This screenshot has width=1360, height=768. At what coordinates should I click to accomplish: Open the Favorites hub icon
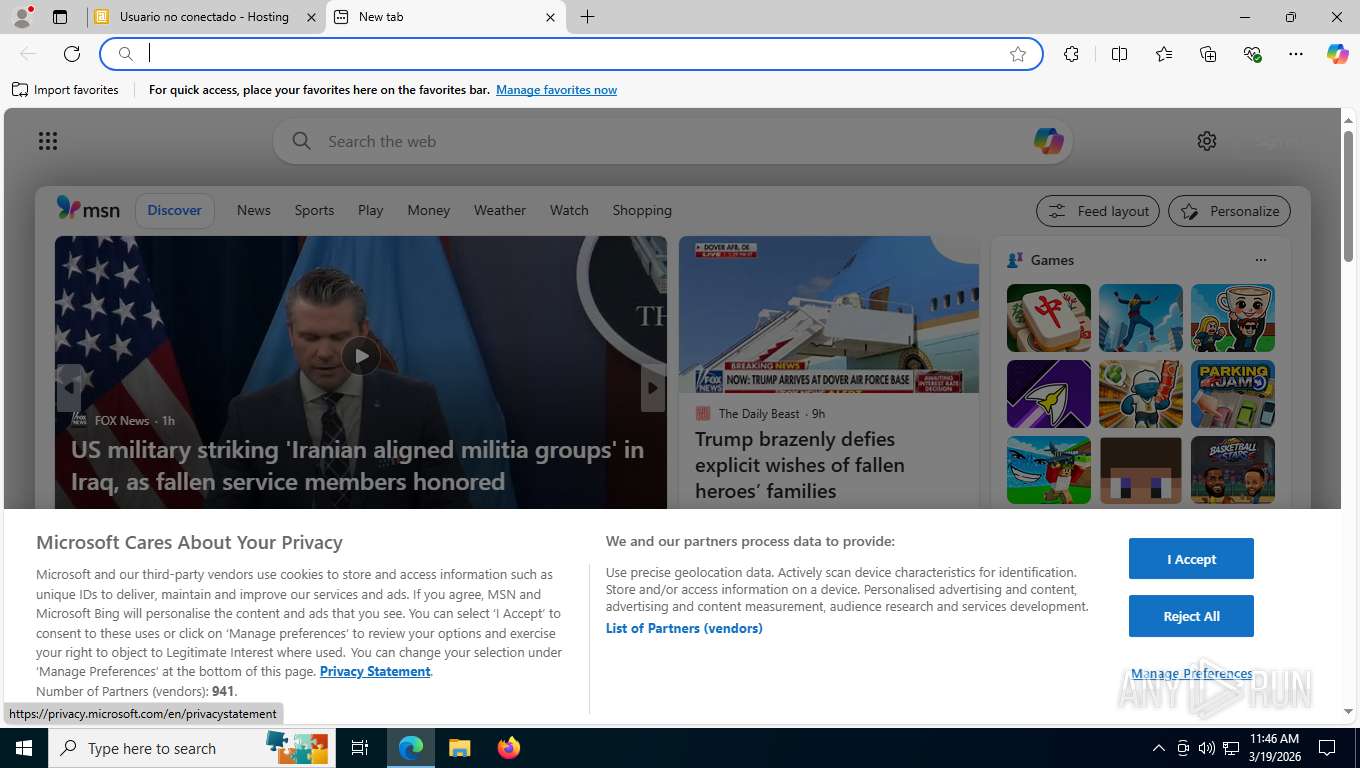[x=1164, y=54]
